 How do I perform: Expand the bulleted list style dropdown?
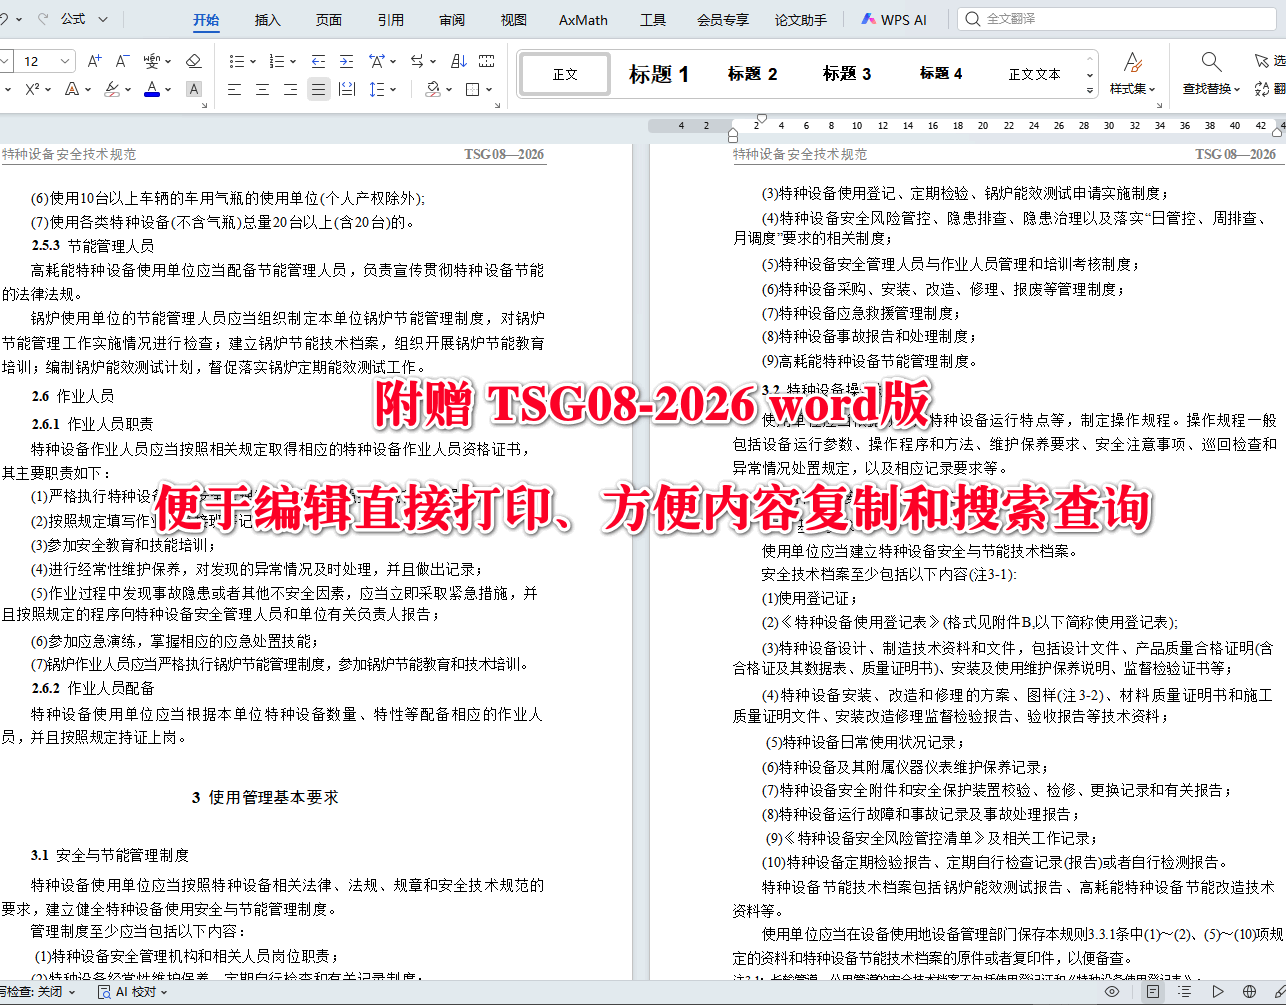pos(253,61)
